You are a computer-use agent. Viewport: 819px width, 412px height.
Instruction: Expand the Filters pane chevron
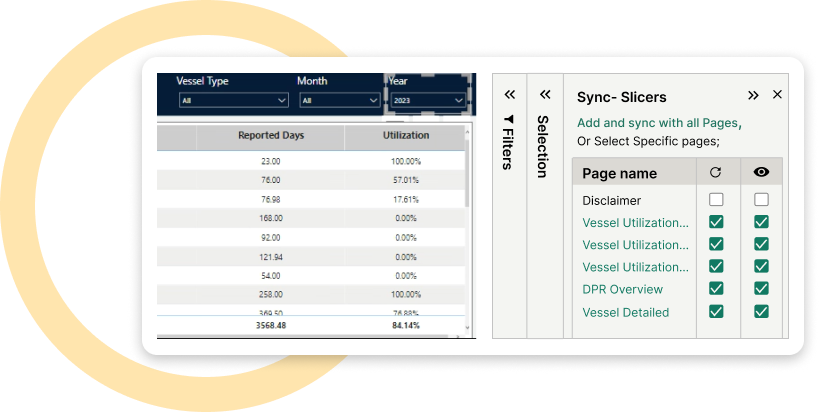coord(509,94)
